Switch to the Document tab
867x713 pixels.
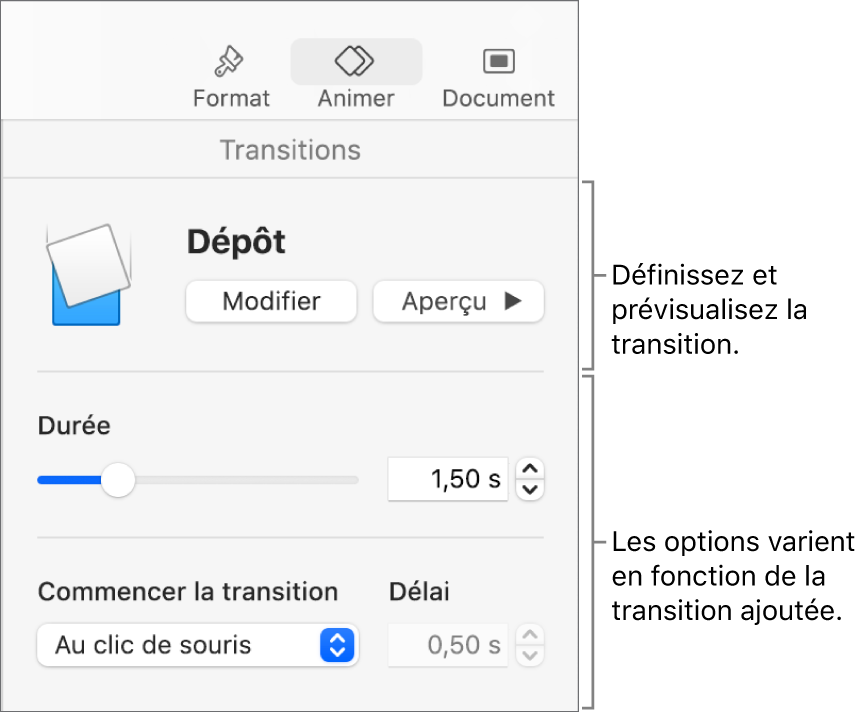498,76
